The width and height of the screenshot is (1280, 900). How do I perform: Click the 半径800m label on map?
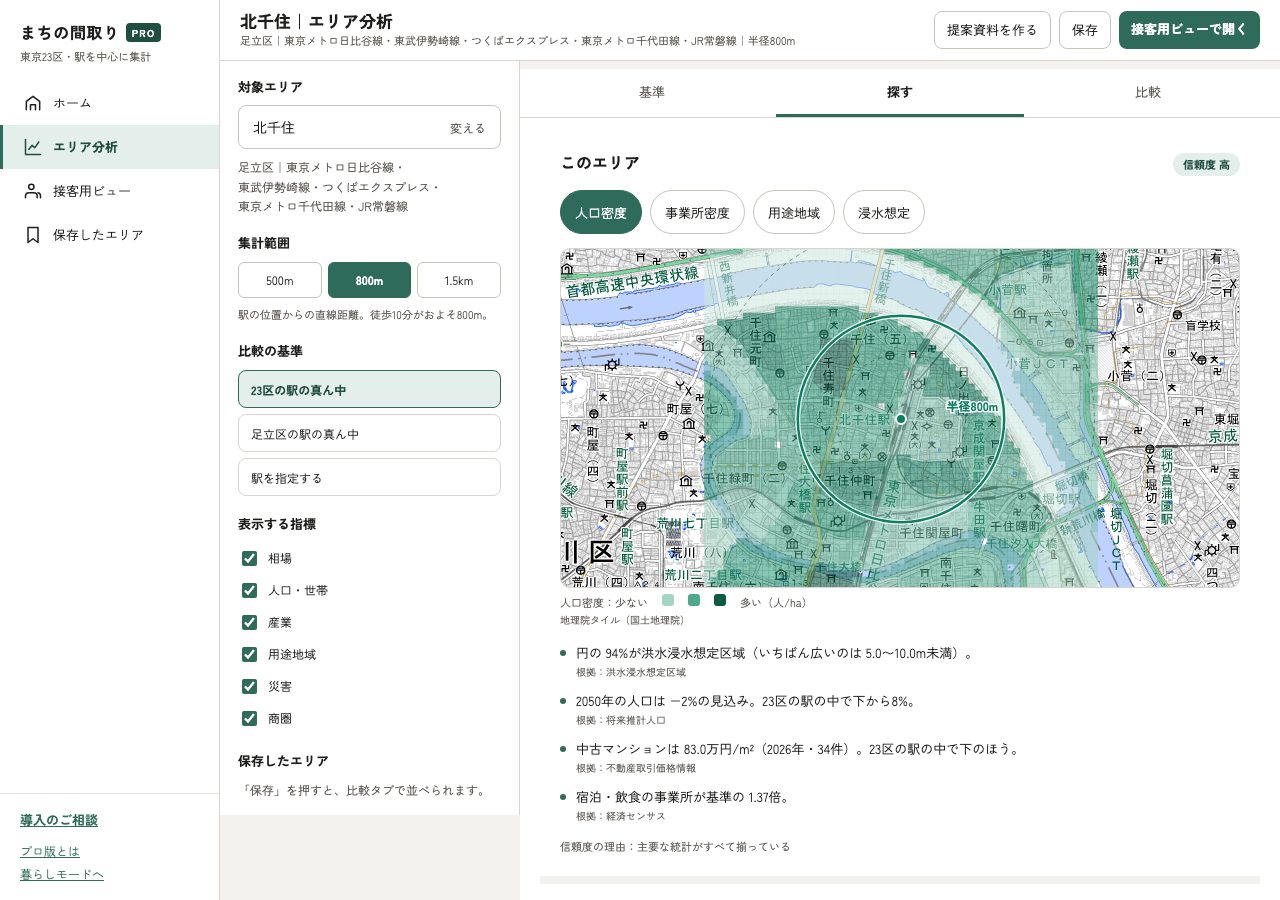[x=973, y=407]
